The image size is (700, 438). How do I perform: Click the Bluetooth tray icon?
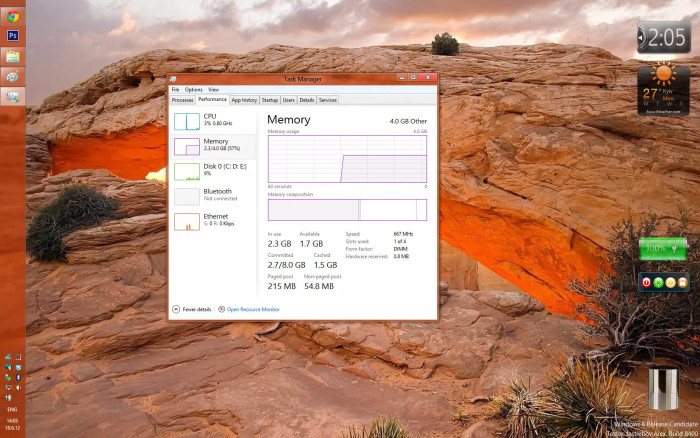coord(18,377)
